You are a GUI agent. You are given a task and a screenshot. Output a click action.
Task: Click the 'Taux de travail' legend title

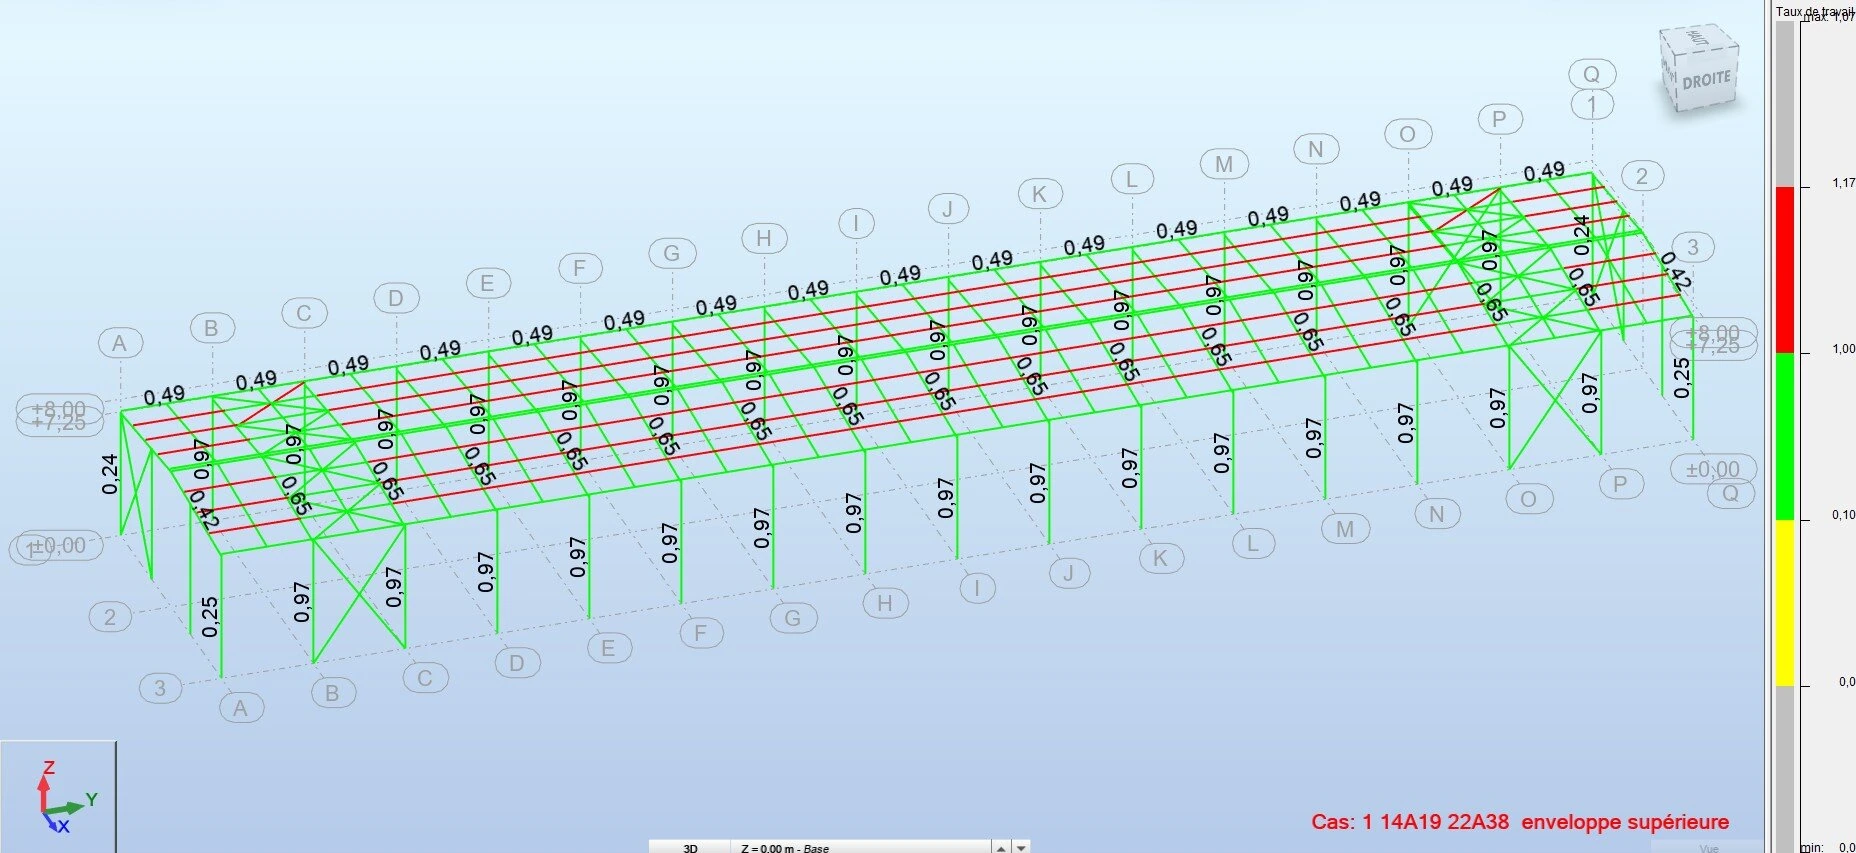[1814, 11]
